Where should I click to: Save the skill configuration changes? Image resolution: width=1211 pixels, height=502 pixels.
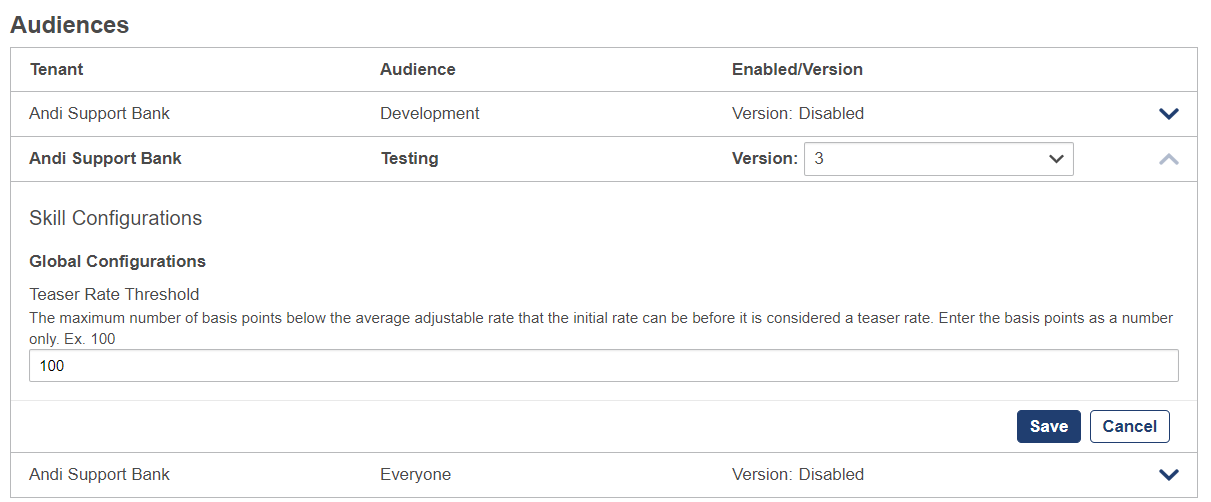pos(1048,426)
